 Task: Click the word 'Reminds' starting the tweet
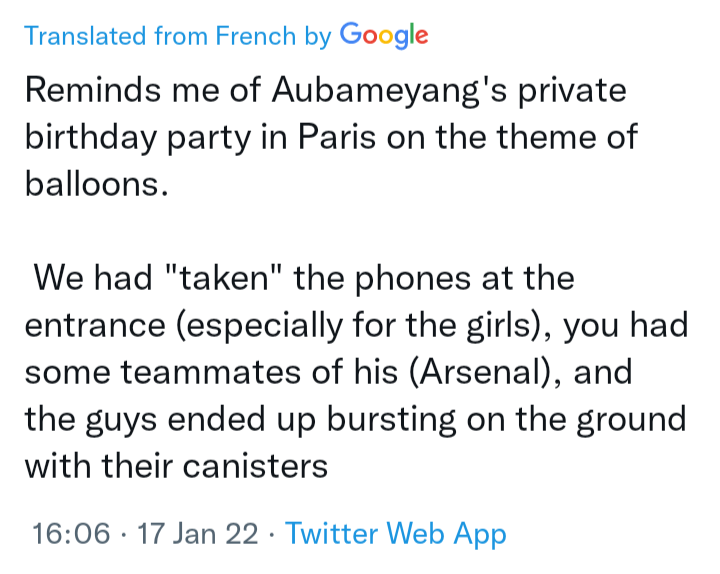coord(93,90)
